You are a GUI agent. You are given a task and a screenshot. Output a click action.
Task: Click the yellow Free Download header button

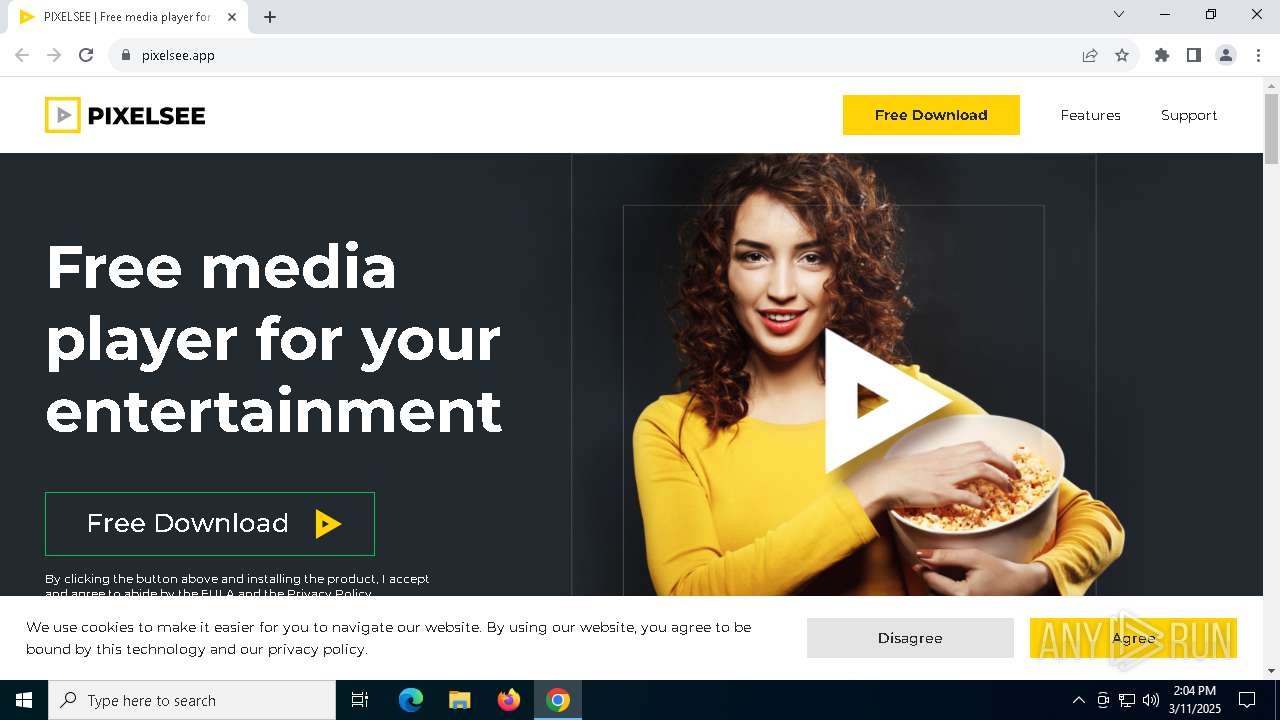931,115
